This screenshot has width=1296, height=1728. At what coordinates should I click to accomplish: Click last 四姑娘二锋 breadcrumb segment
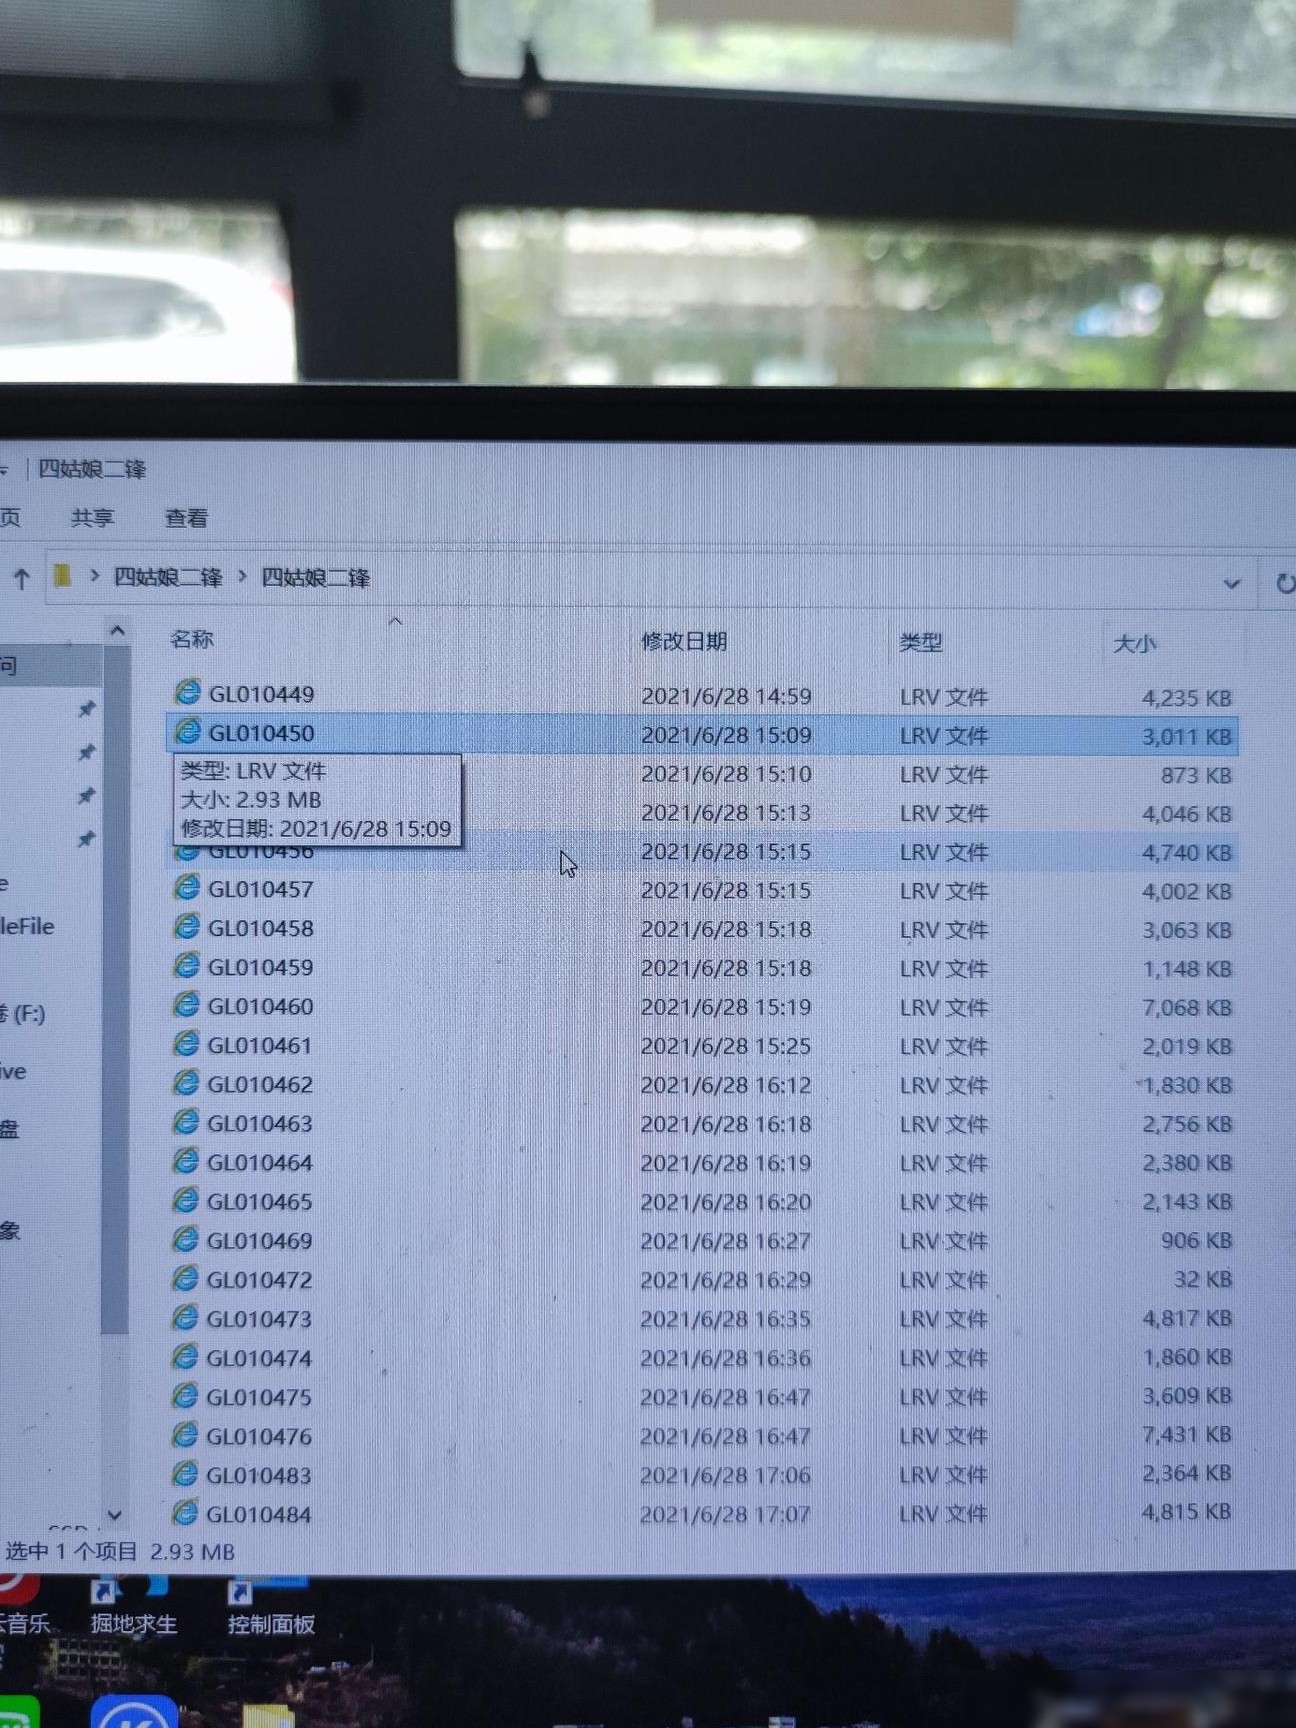[315, 578]
